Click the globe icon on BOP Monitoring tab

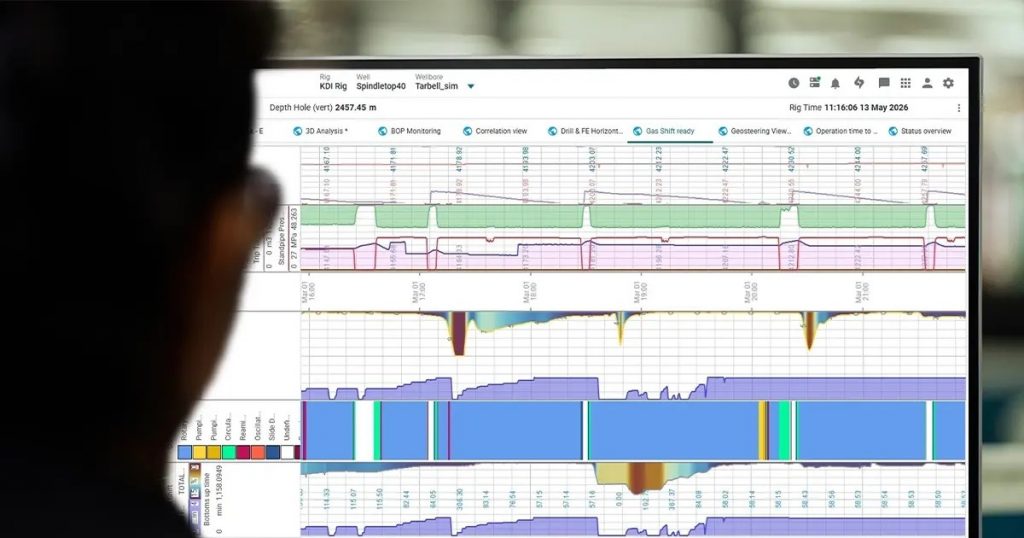click(383, 131)
